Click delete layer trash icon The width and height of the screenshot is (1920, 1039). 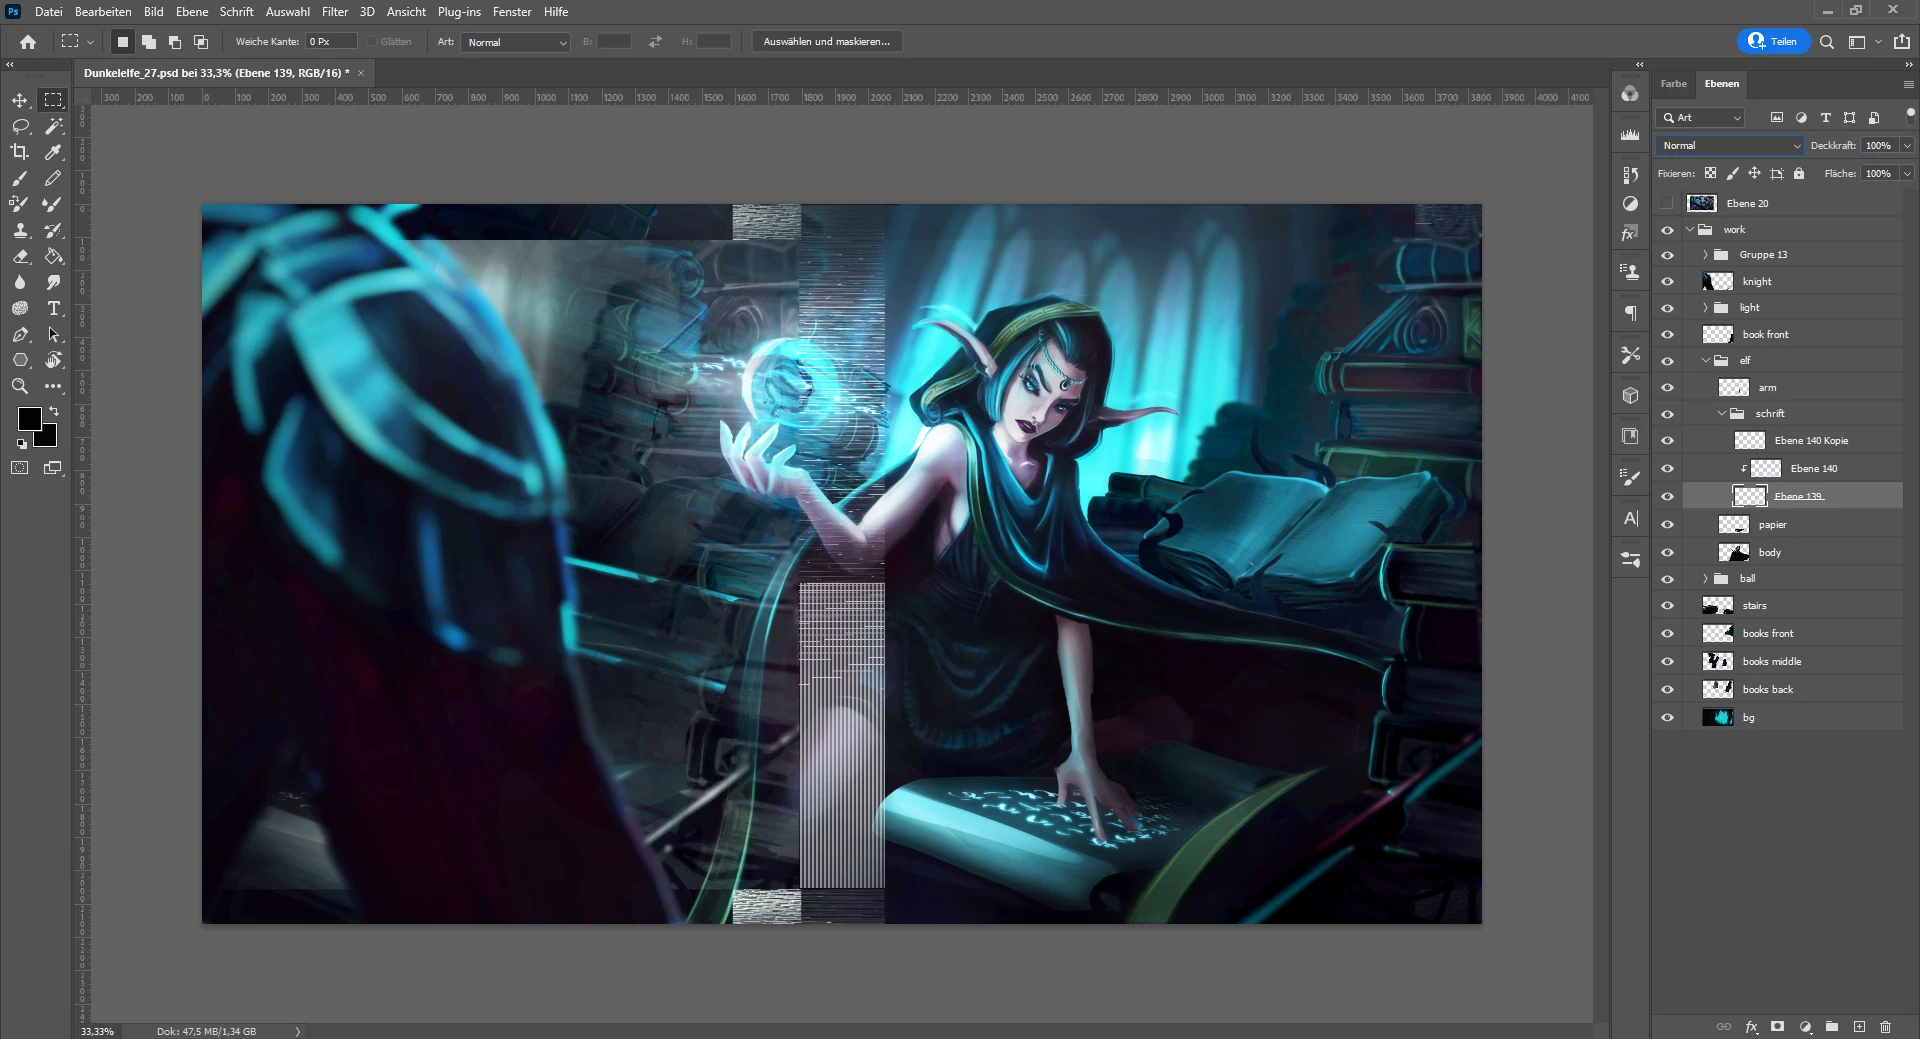tap(1885, 1027)
